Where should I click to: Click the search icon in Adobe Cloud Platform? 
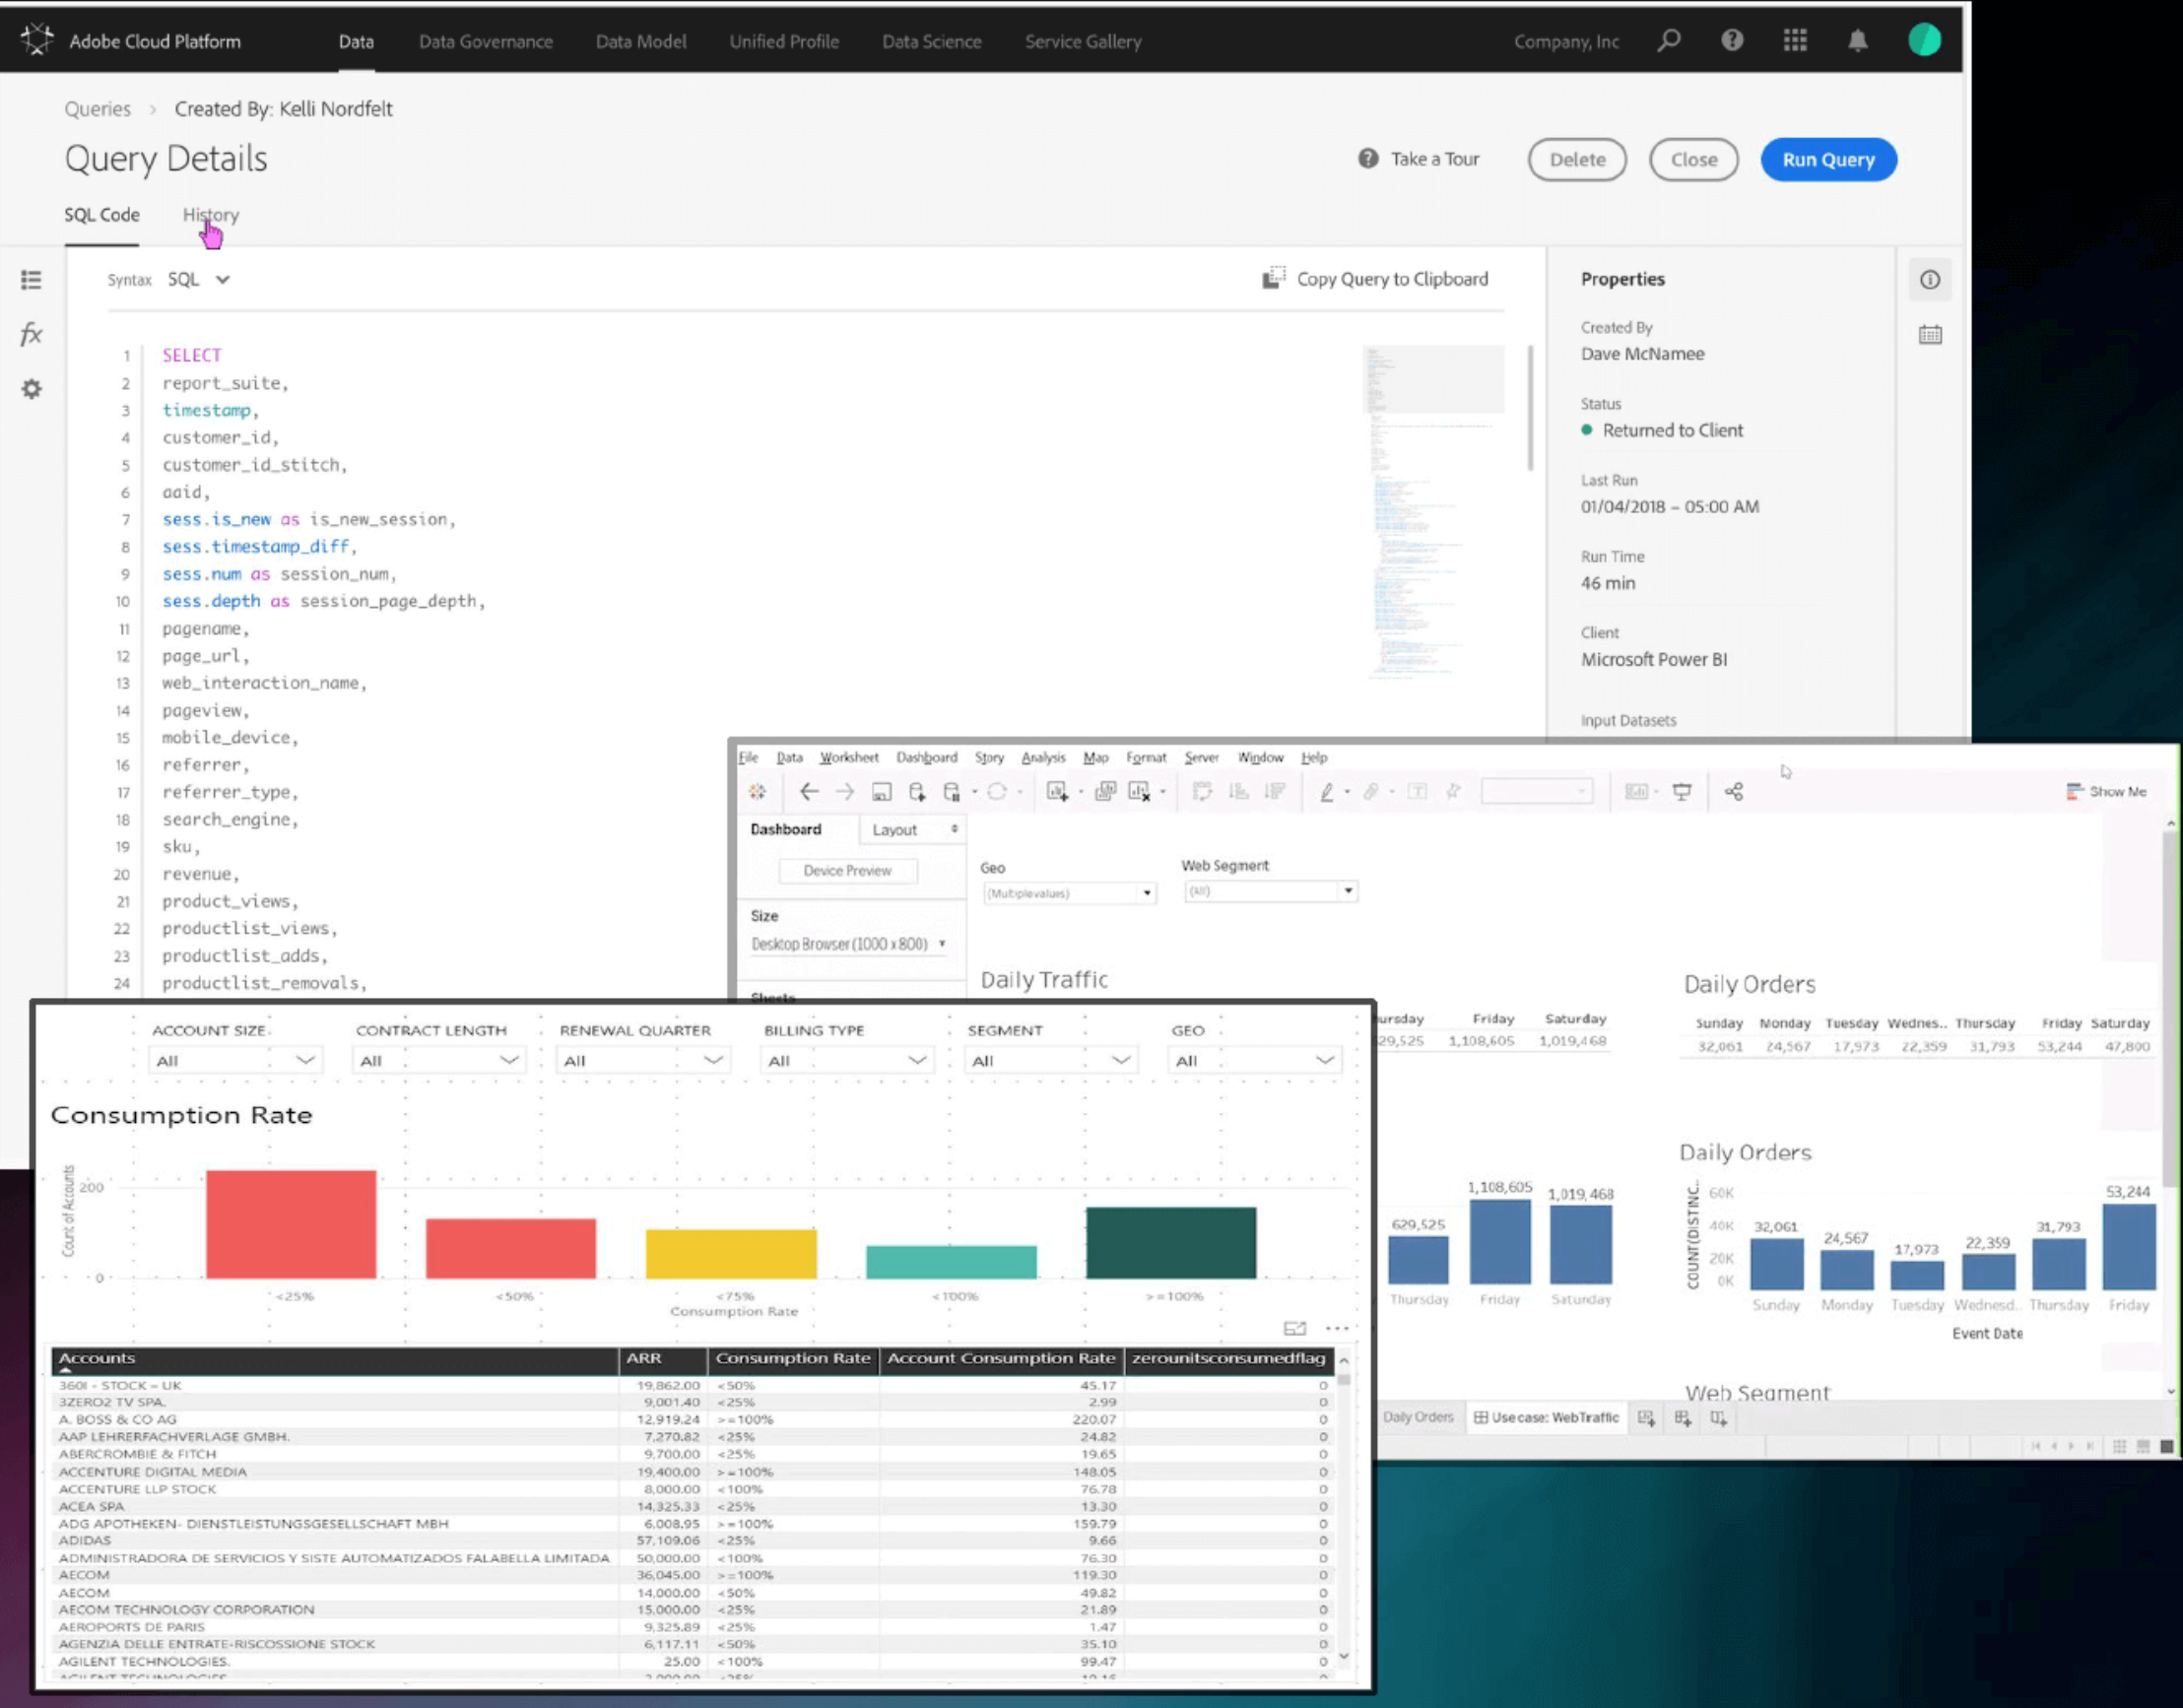[1669, 39]
